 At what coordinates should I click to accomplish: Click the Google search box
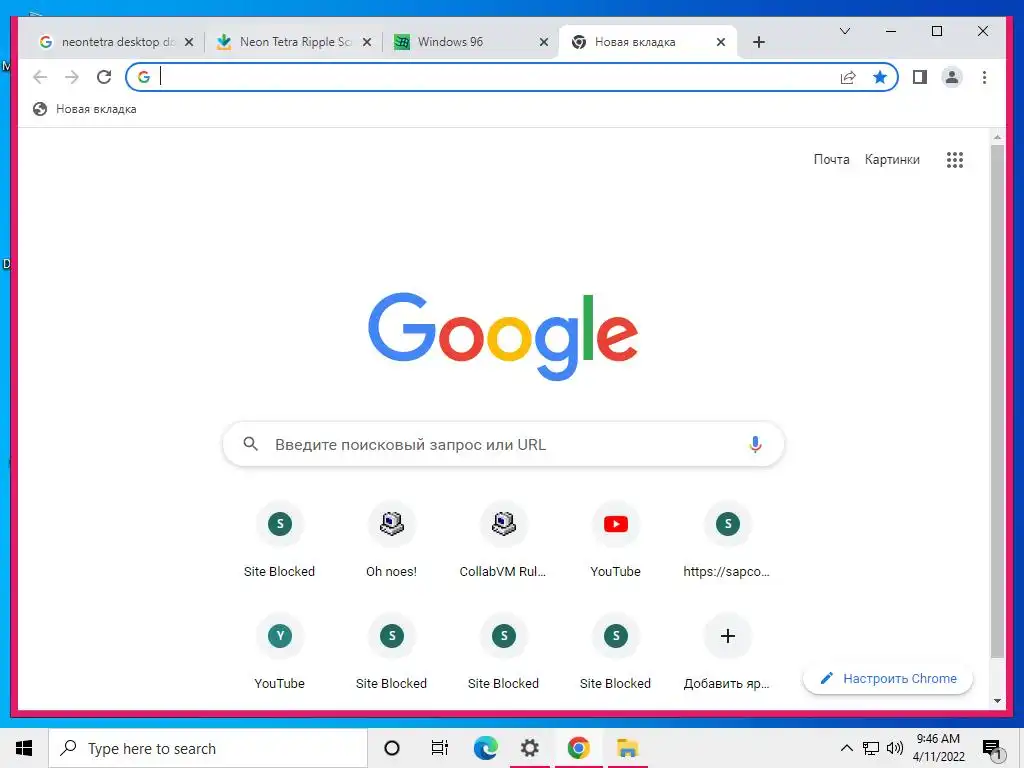point(503,444)
